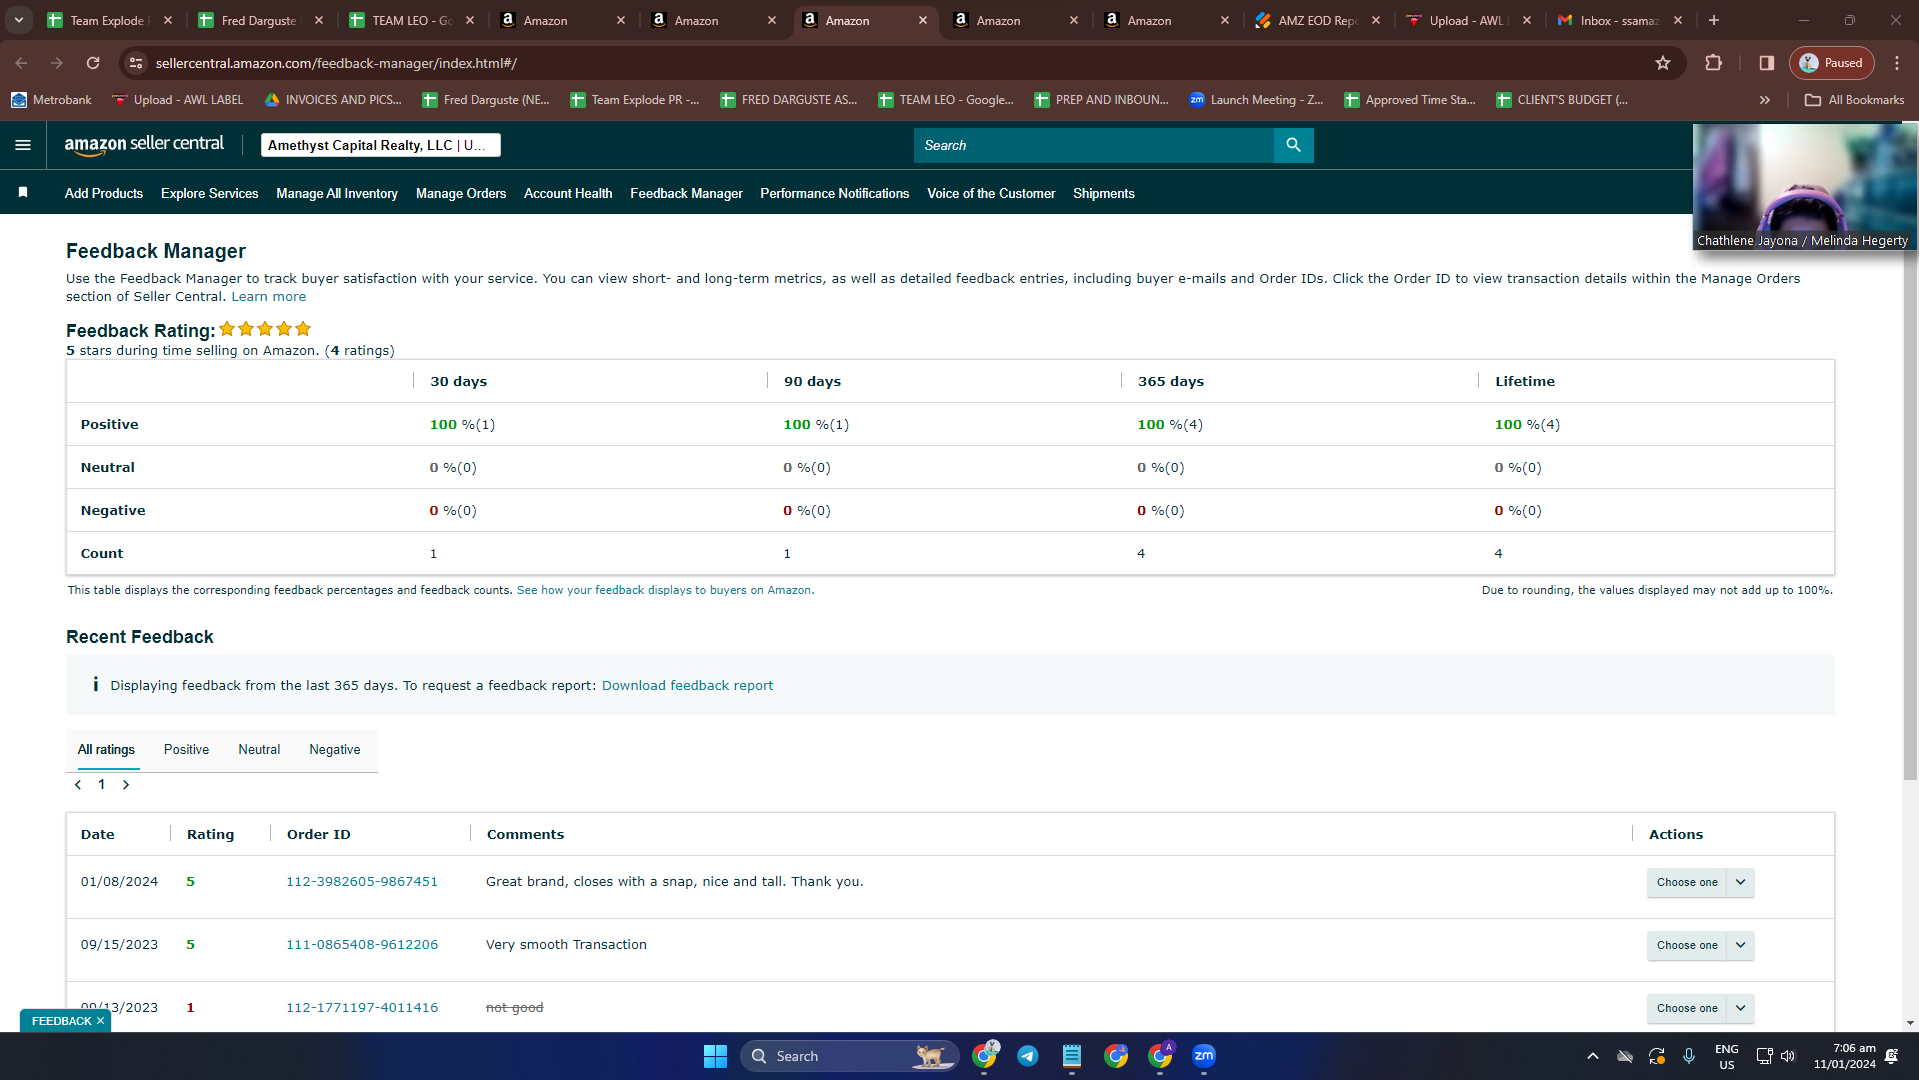The width and height of the screenshot is (1919, 1080).
Task: Click the Paused profile button
Action: click(x=1831, y=63)
